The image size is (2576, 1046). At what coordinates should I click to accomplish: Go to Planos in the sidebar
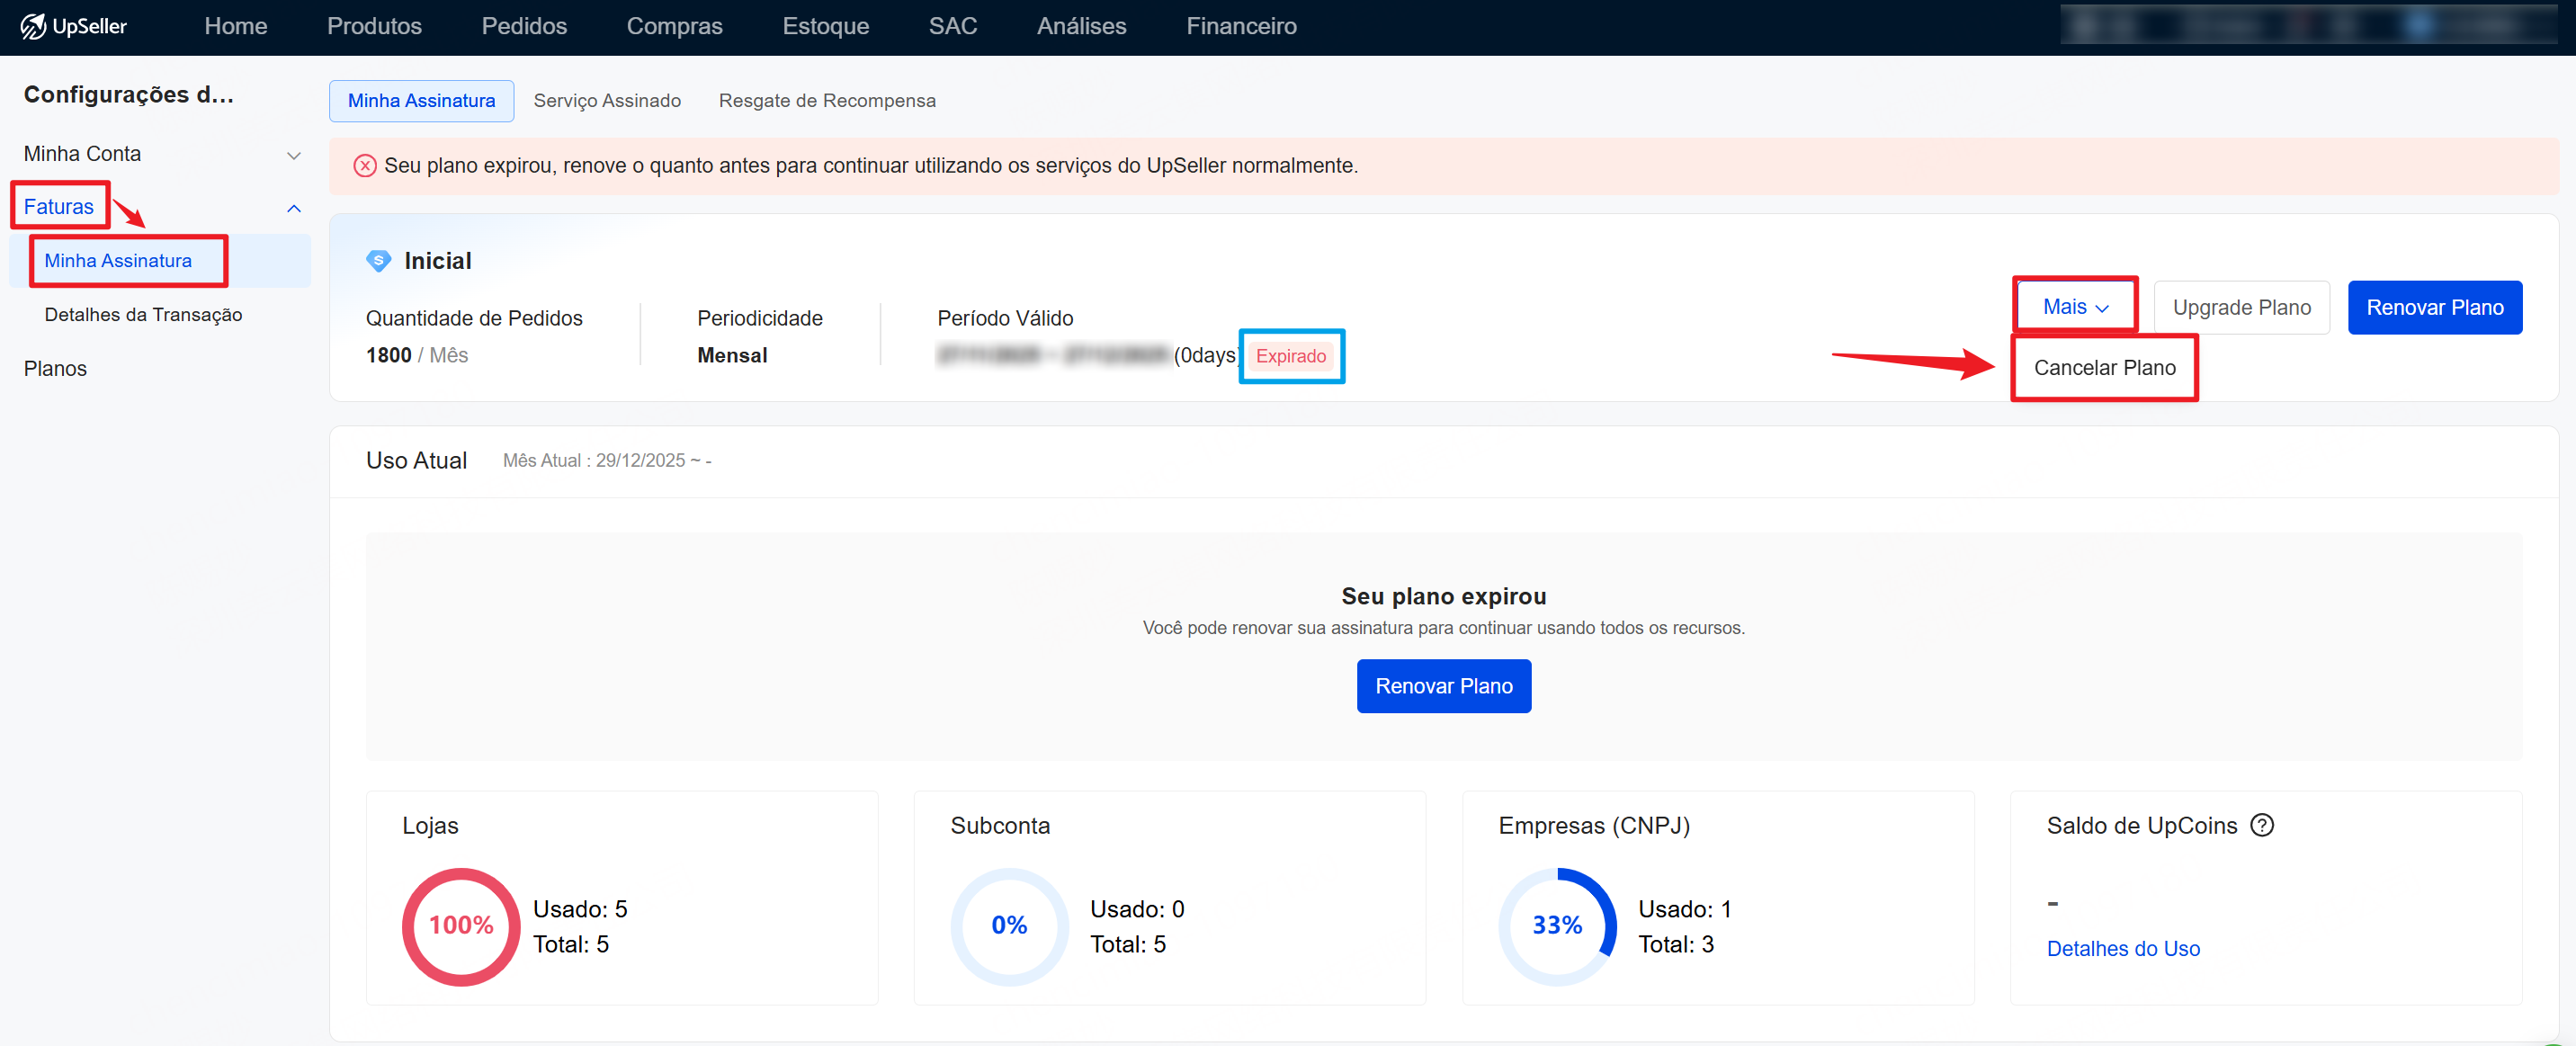coord(55,369)
